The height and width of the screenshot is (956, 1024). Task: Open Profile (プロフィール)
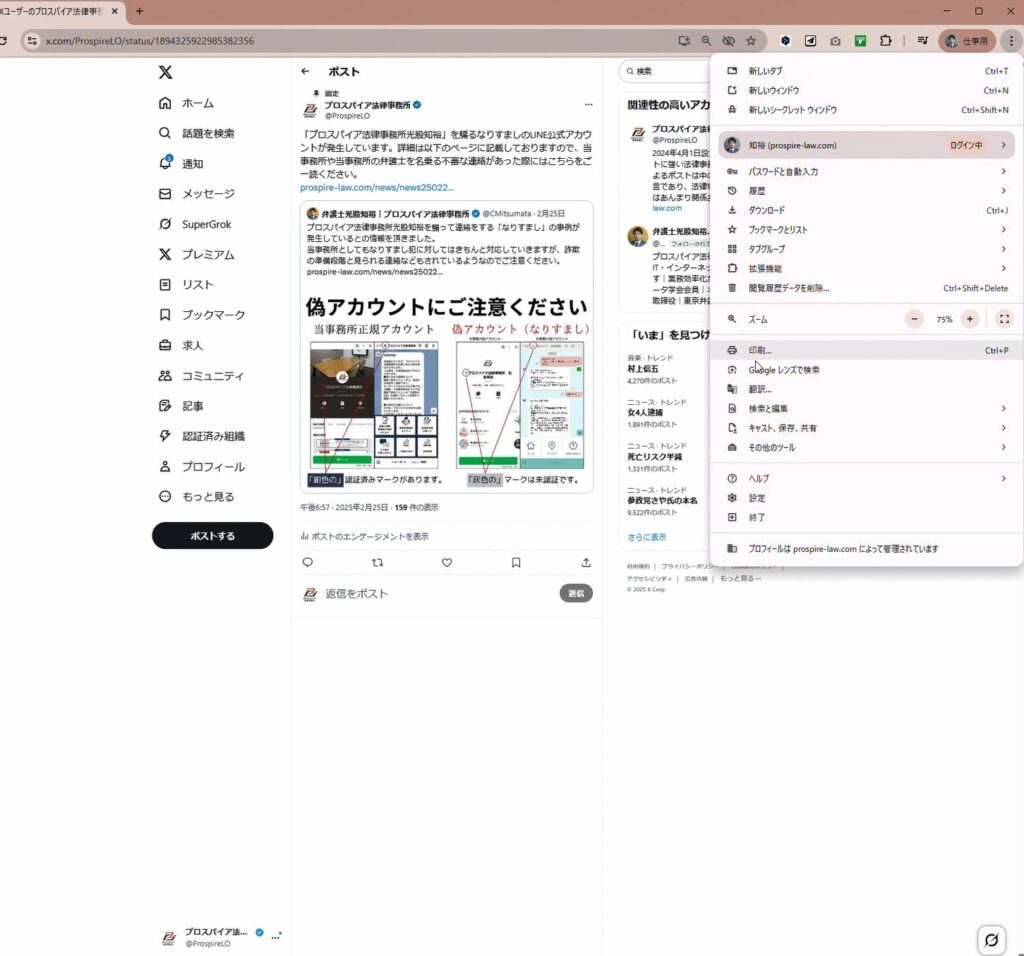coord(202,466)
